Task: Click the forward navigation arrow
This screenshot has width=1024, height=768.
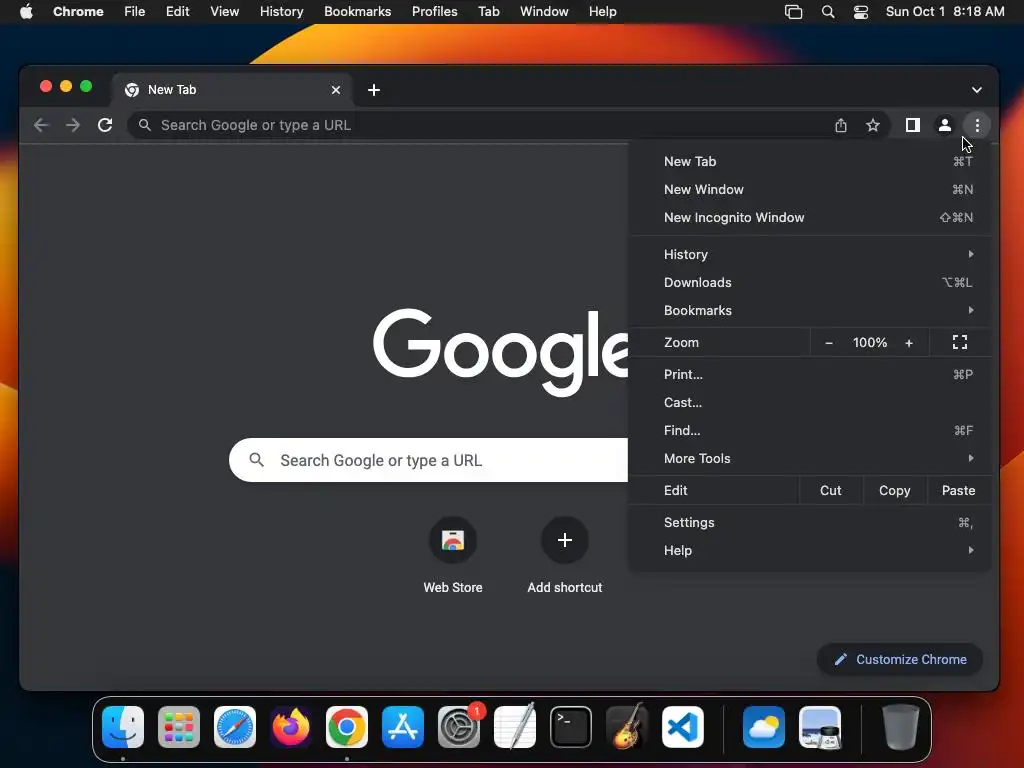Action: (x=72, y=125)
